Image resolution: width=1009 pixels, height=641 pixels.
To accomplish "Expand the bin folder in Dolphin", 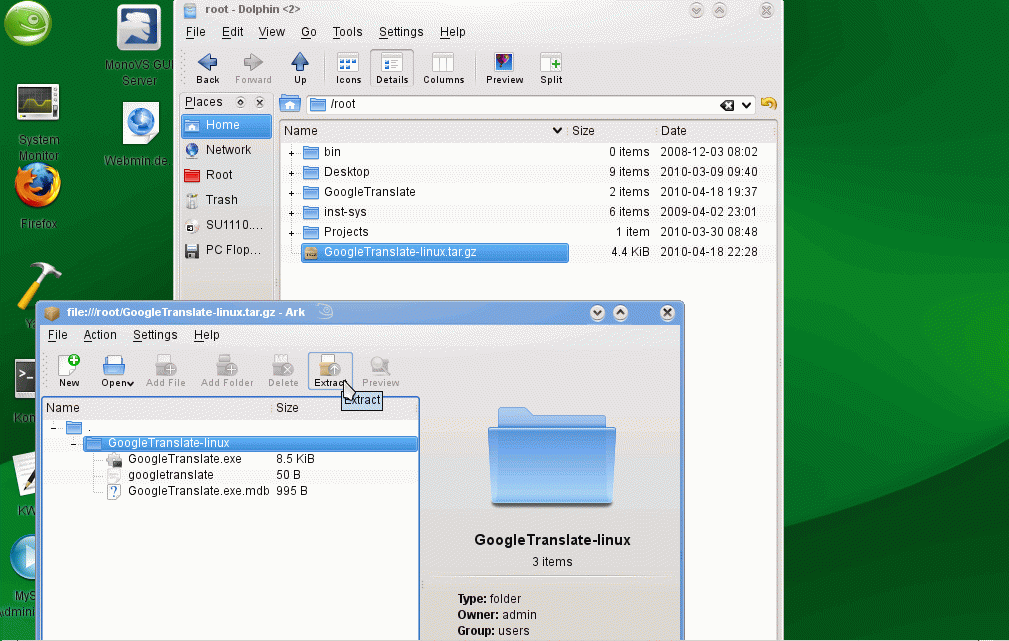I will [292, 153].
